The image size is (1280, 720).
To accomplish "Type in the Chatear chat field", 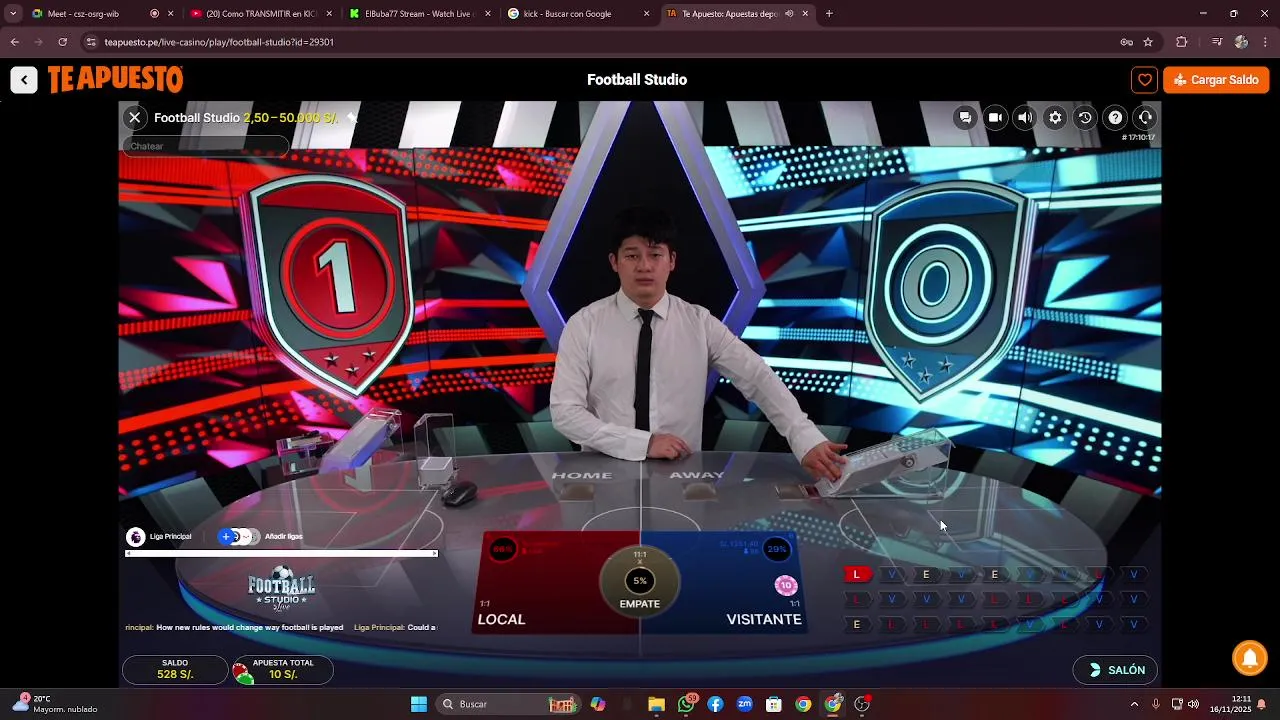I will (x=205, y=146).
